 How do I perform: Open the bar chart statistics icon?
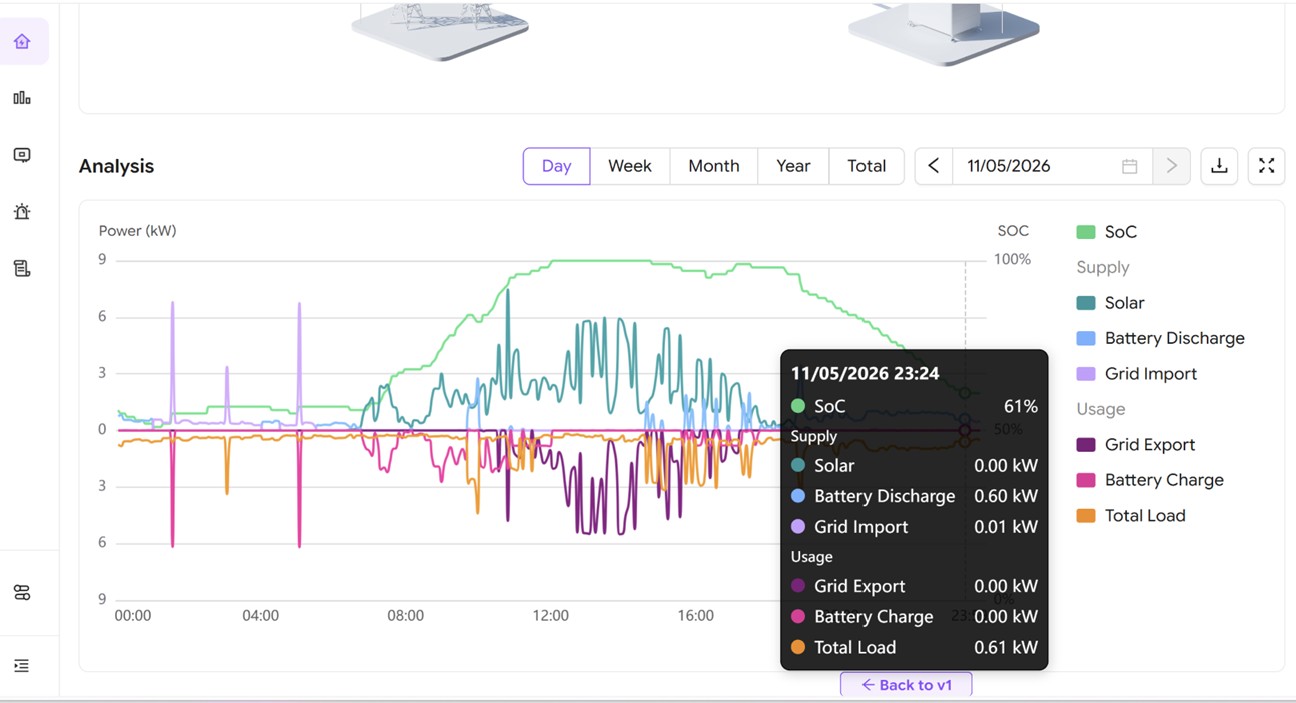click(22, 98)
